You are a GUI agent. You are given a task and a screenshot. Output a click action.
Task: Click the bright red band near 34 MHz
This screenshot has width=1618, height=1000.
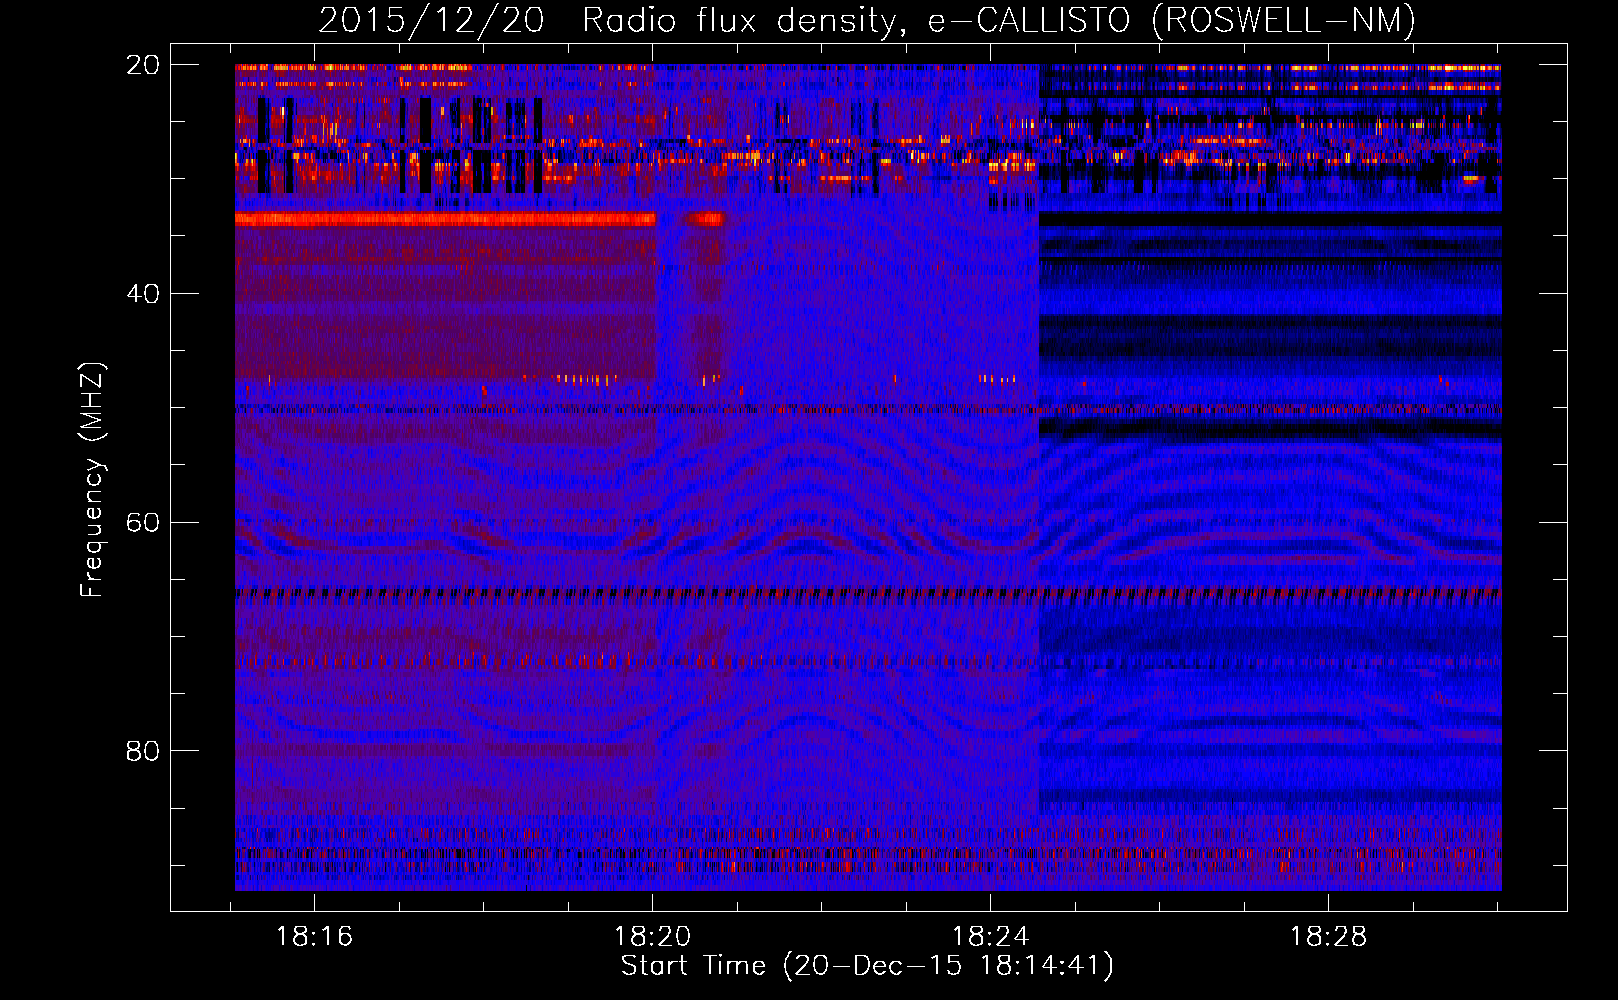[445, 219]
